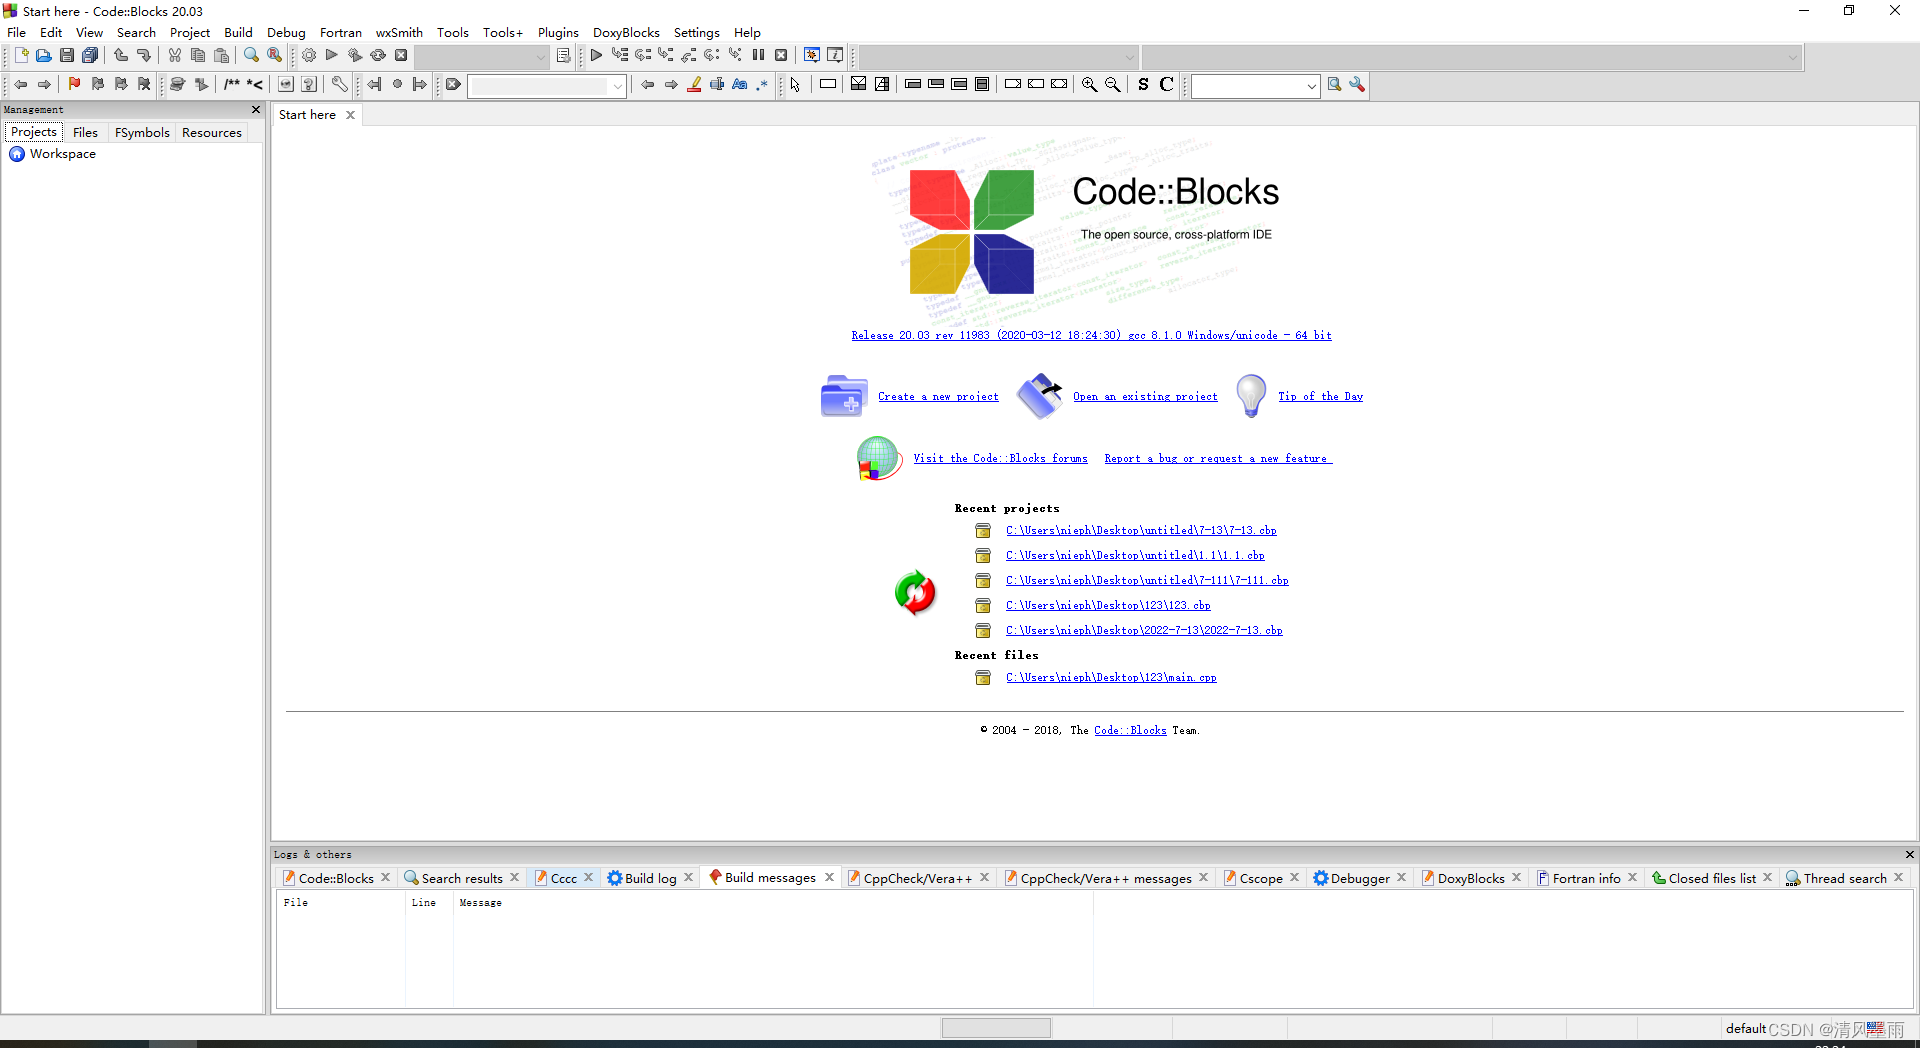This screenshot has height=1048, width=1920.
Task: Visit the Code::Blocks forums link
Action: (x=1000, y=459)
